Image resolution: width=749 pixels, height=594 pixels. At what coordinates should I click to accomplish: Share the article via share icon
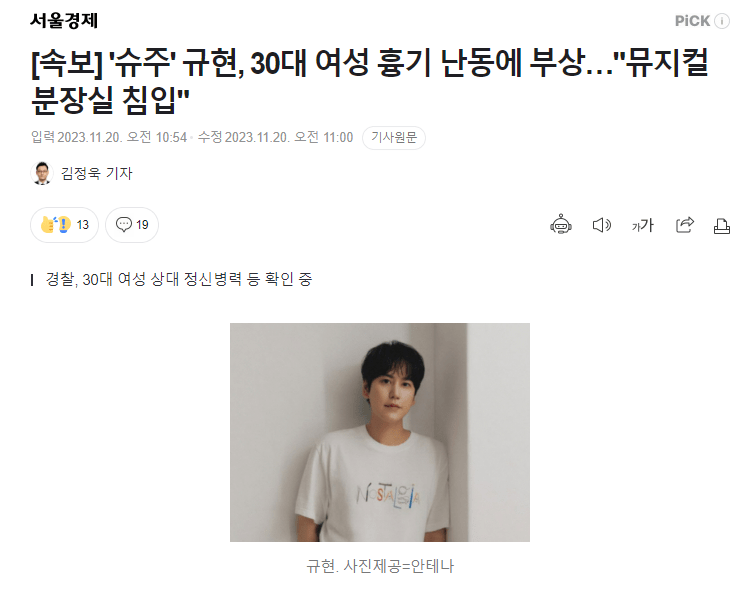tap(685, 225)
